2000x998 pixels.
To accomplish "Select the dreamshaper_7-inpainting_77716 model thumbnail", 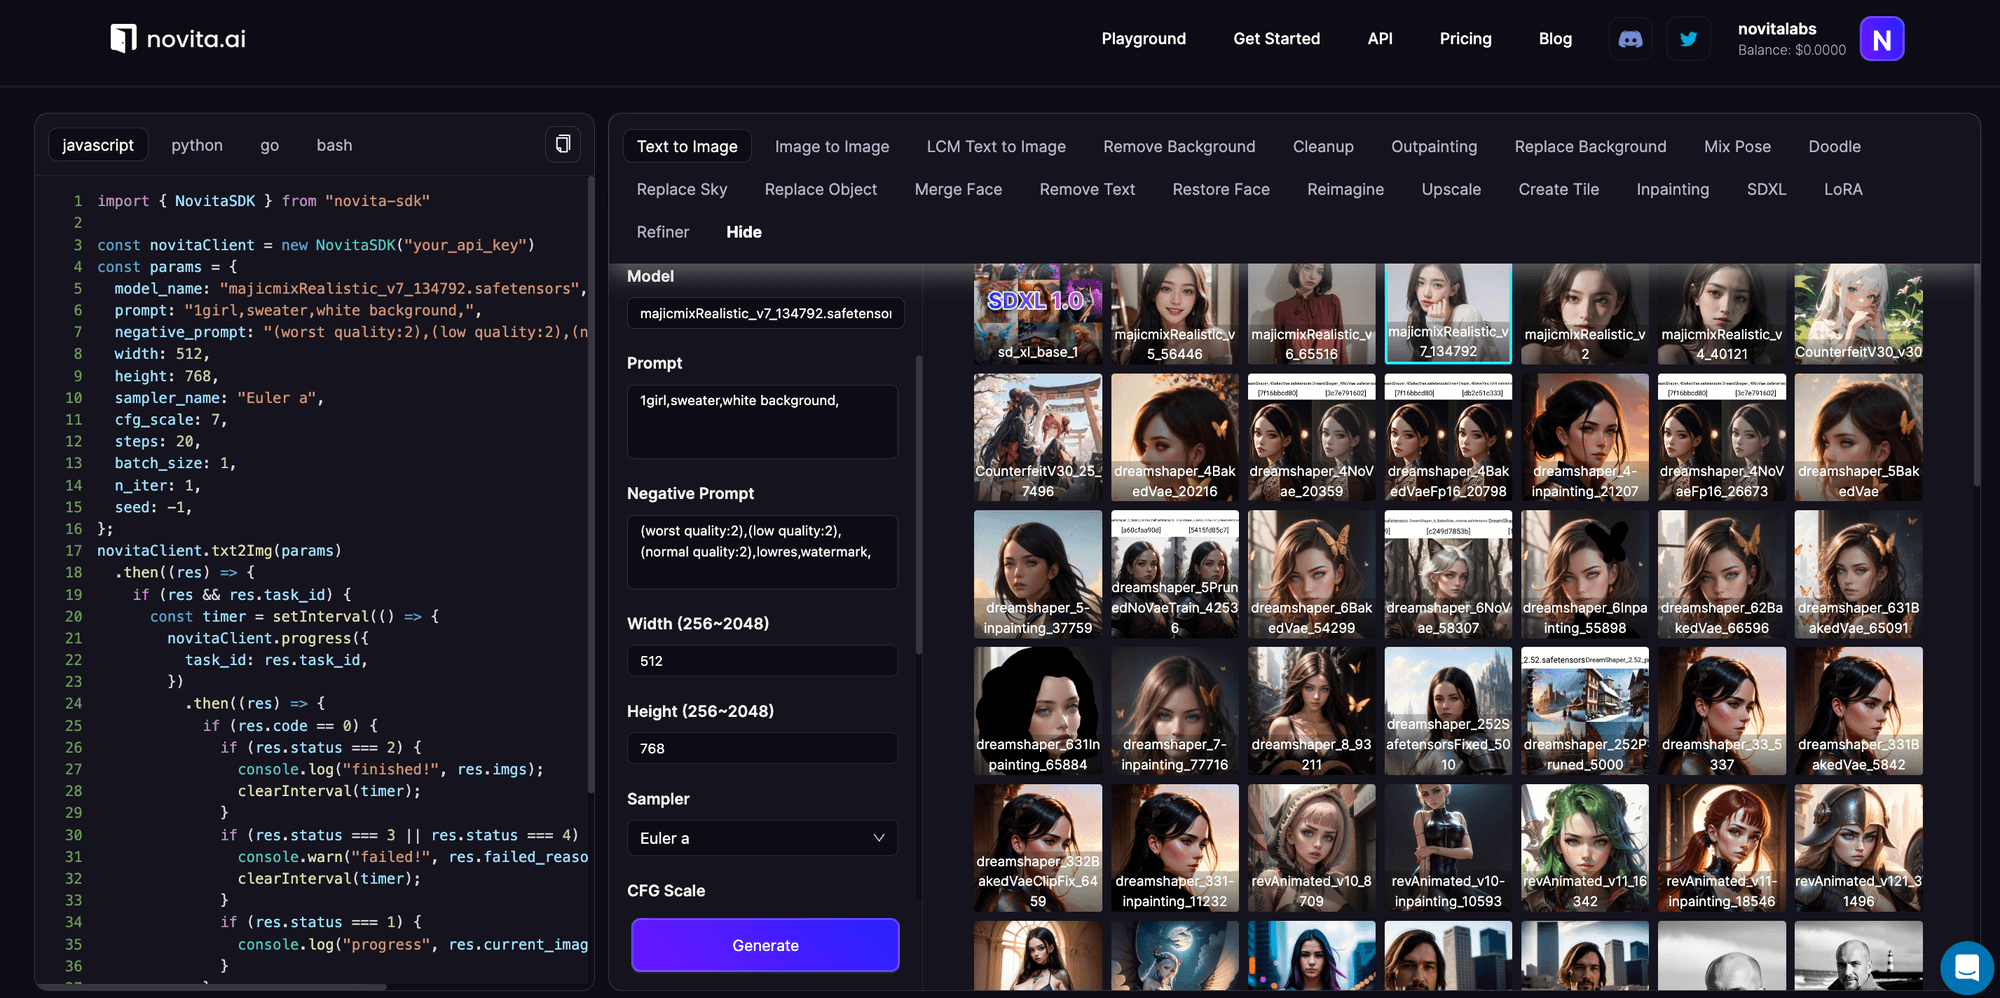I will tap(1175, 711).
